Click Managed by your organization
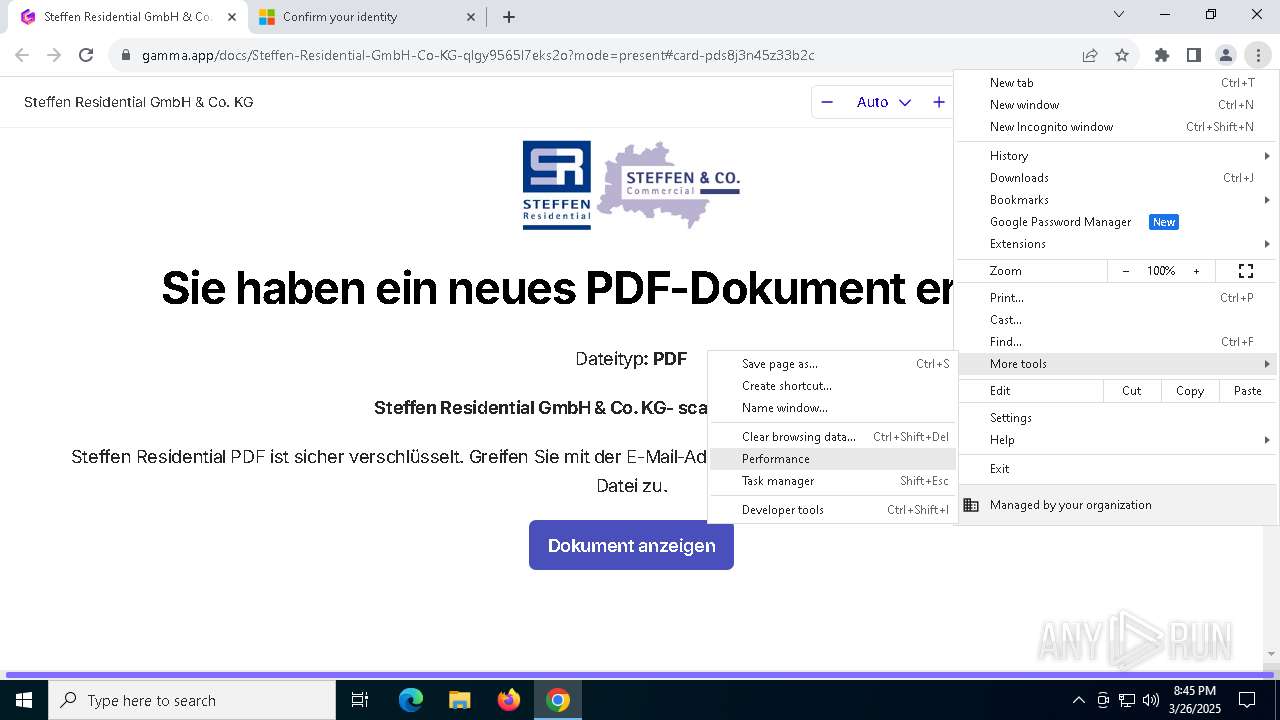The width and height of the screenshot is (1280, 720). [x=1117, y=505]
